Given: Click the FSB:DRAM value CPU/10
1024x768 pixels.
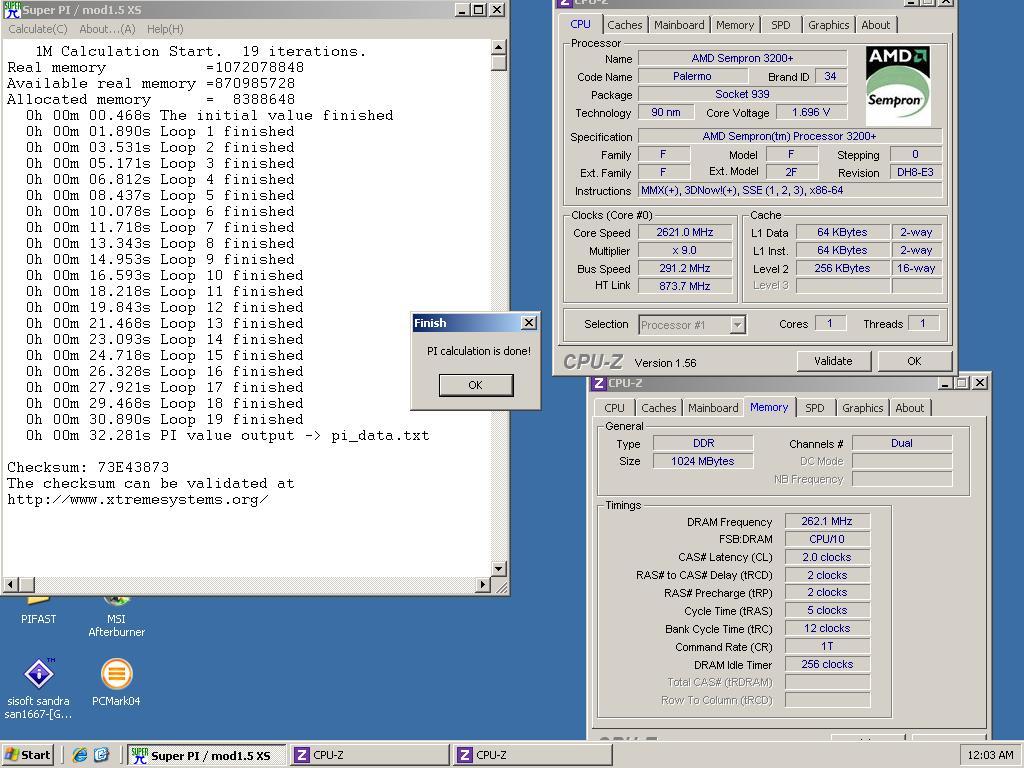Looking at the screenshot, I should tap(827, 539).
